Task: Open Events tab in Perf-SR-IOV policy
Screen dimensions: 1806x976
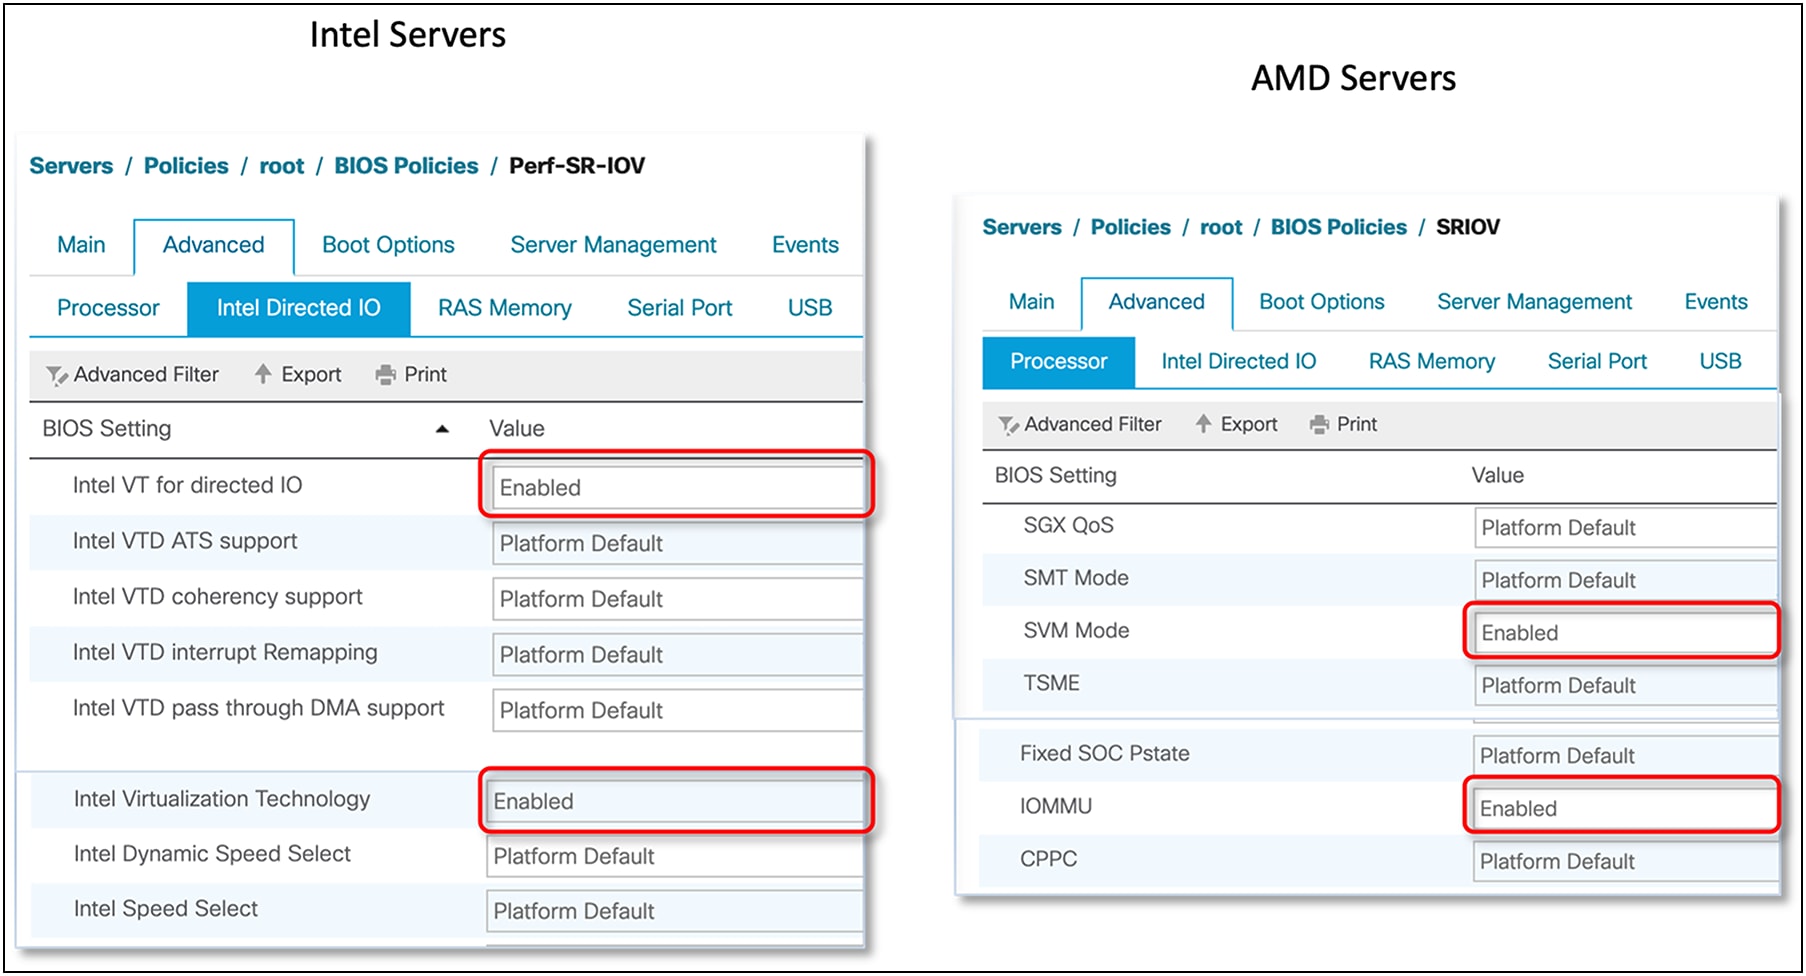Action: pos(805,245)
